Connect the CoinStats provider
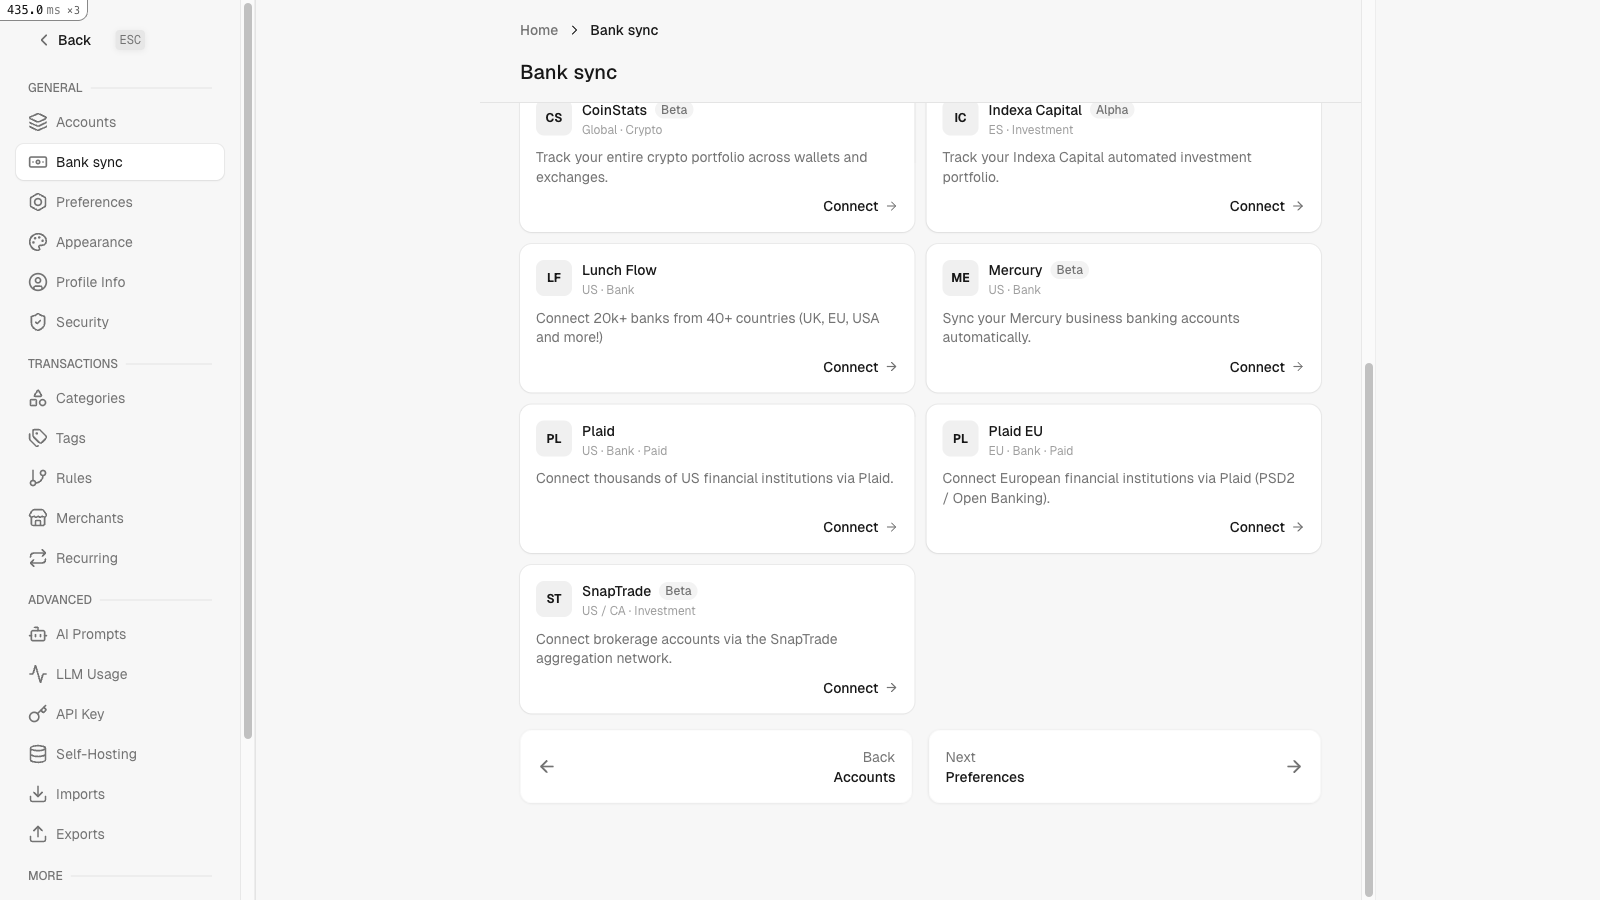 point(860,206)
